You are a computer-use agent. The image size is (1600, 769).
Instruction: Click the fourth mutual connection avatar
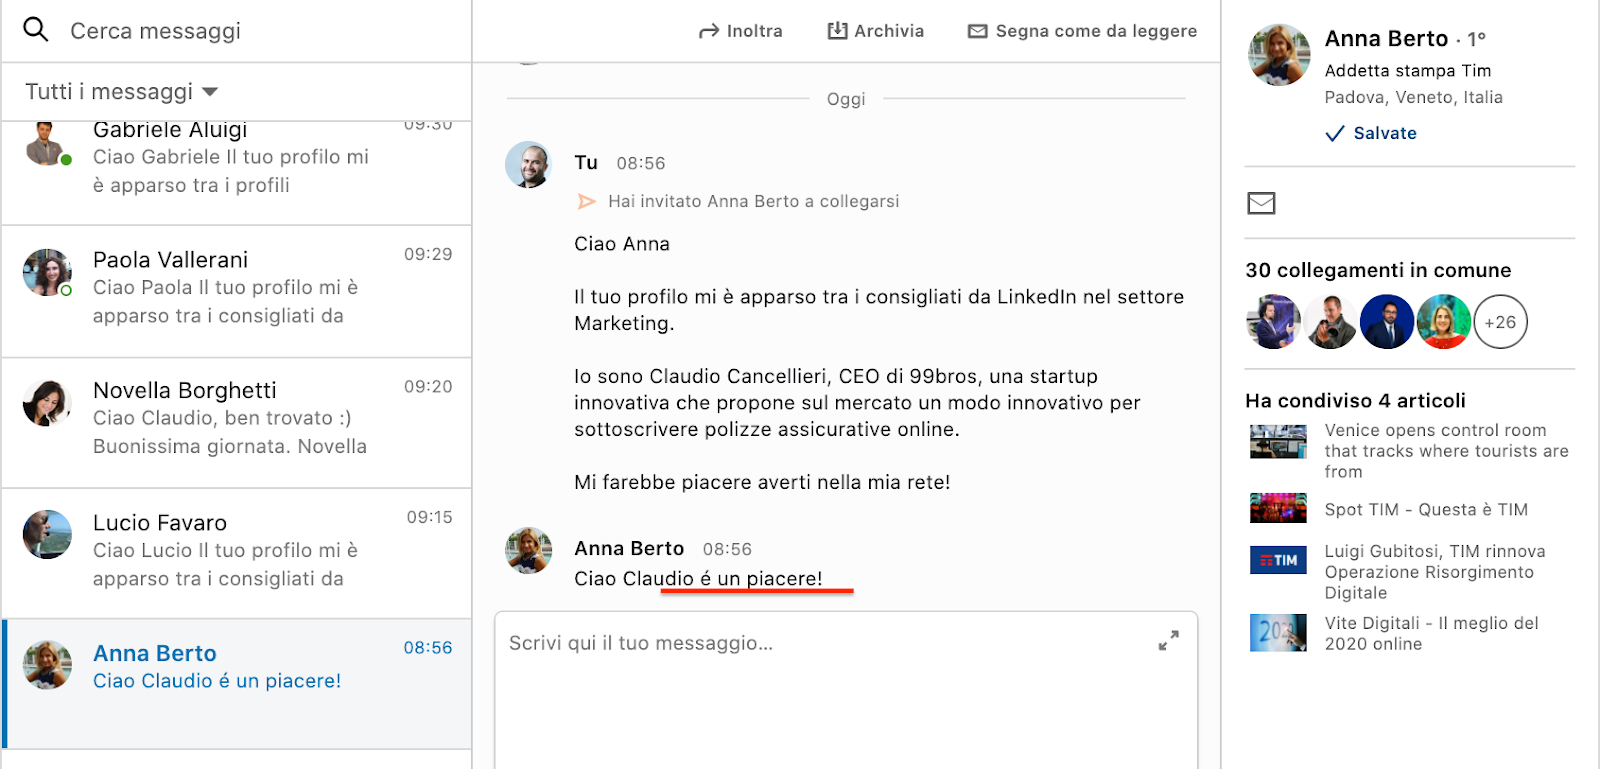pos(1444,322)
